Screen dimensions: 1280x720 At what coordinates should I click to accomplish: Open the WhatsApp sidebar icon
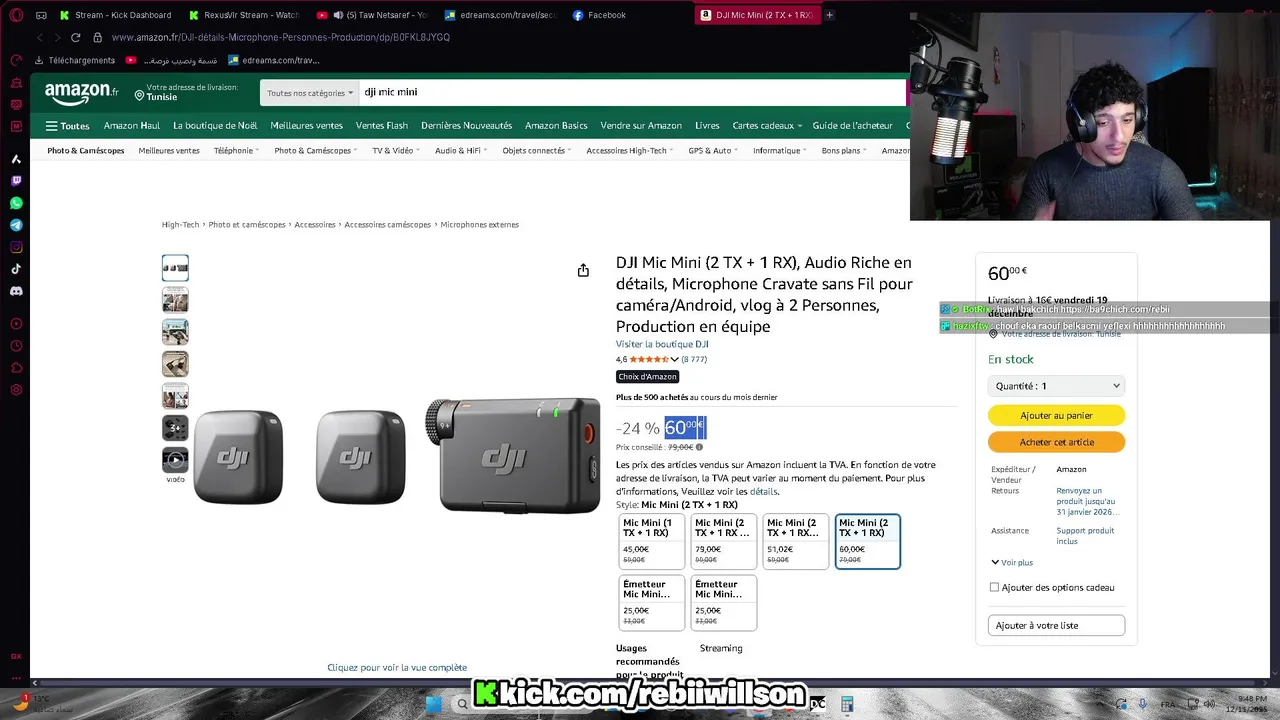tap(16, 203)
